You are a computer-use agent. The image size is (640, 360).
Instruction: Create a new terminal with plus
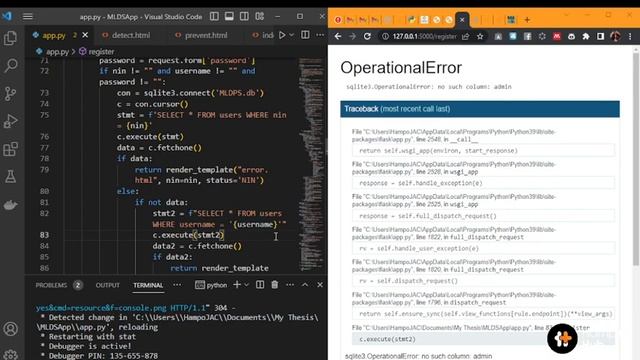(237, 285)
